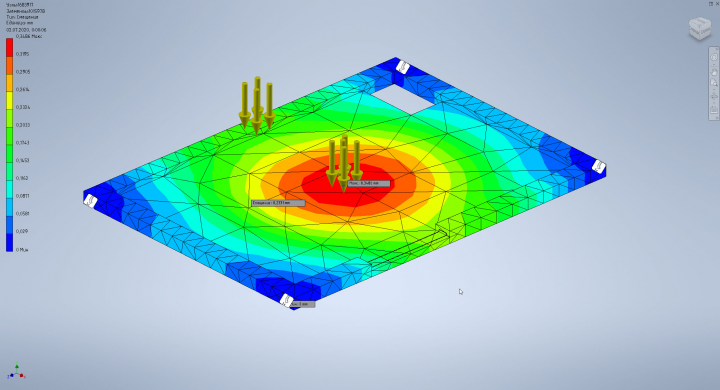Expand the dropdown arrow below the Zoom tool
Image resolution: width=720 pixels, height=390 pixels.
714,89
